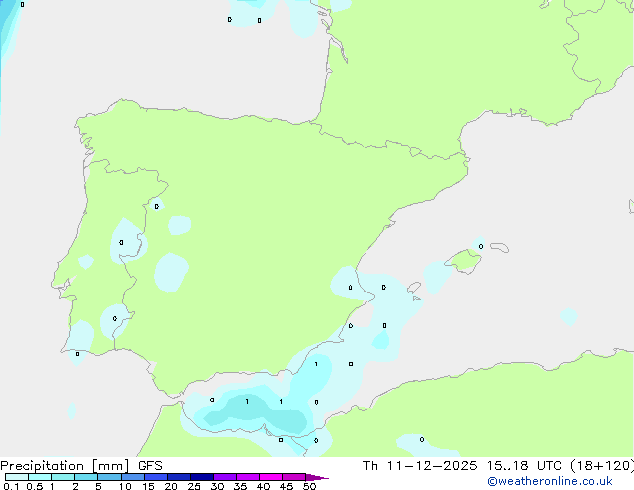Pick the 40–45 mm magenta legend swatch
The width and height of the screenshot is (634, 490).
[x=271, y=477]
